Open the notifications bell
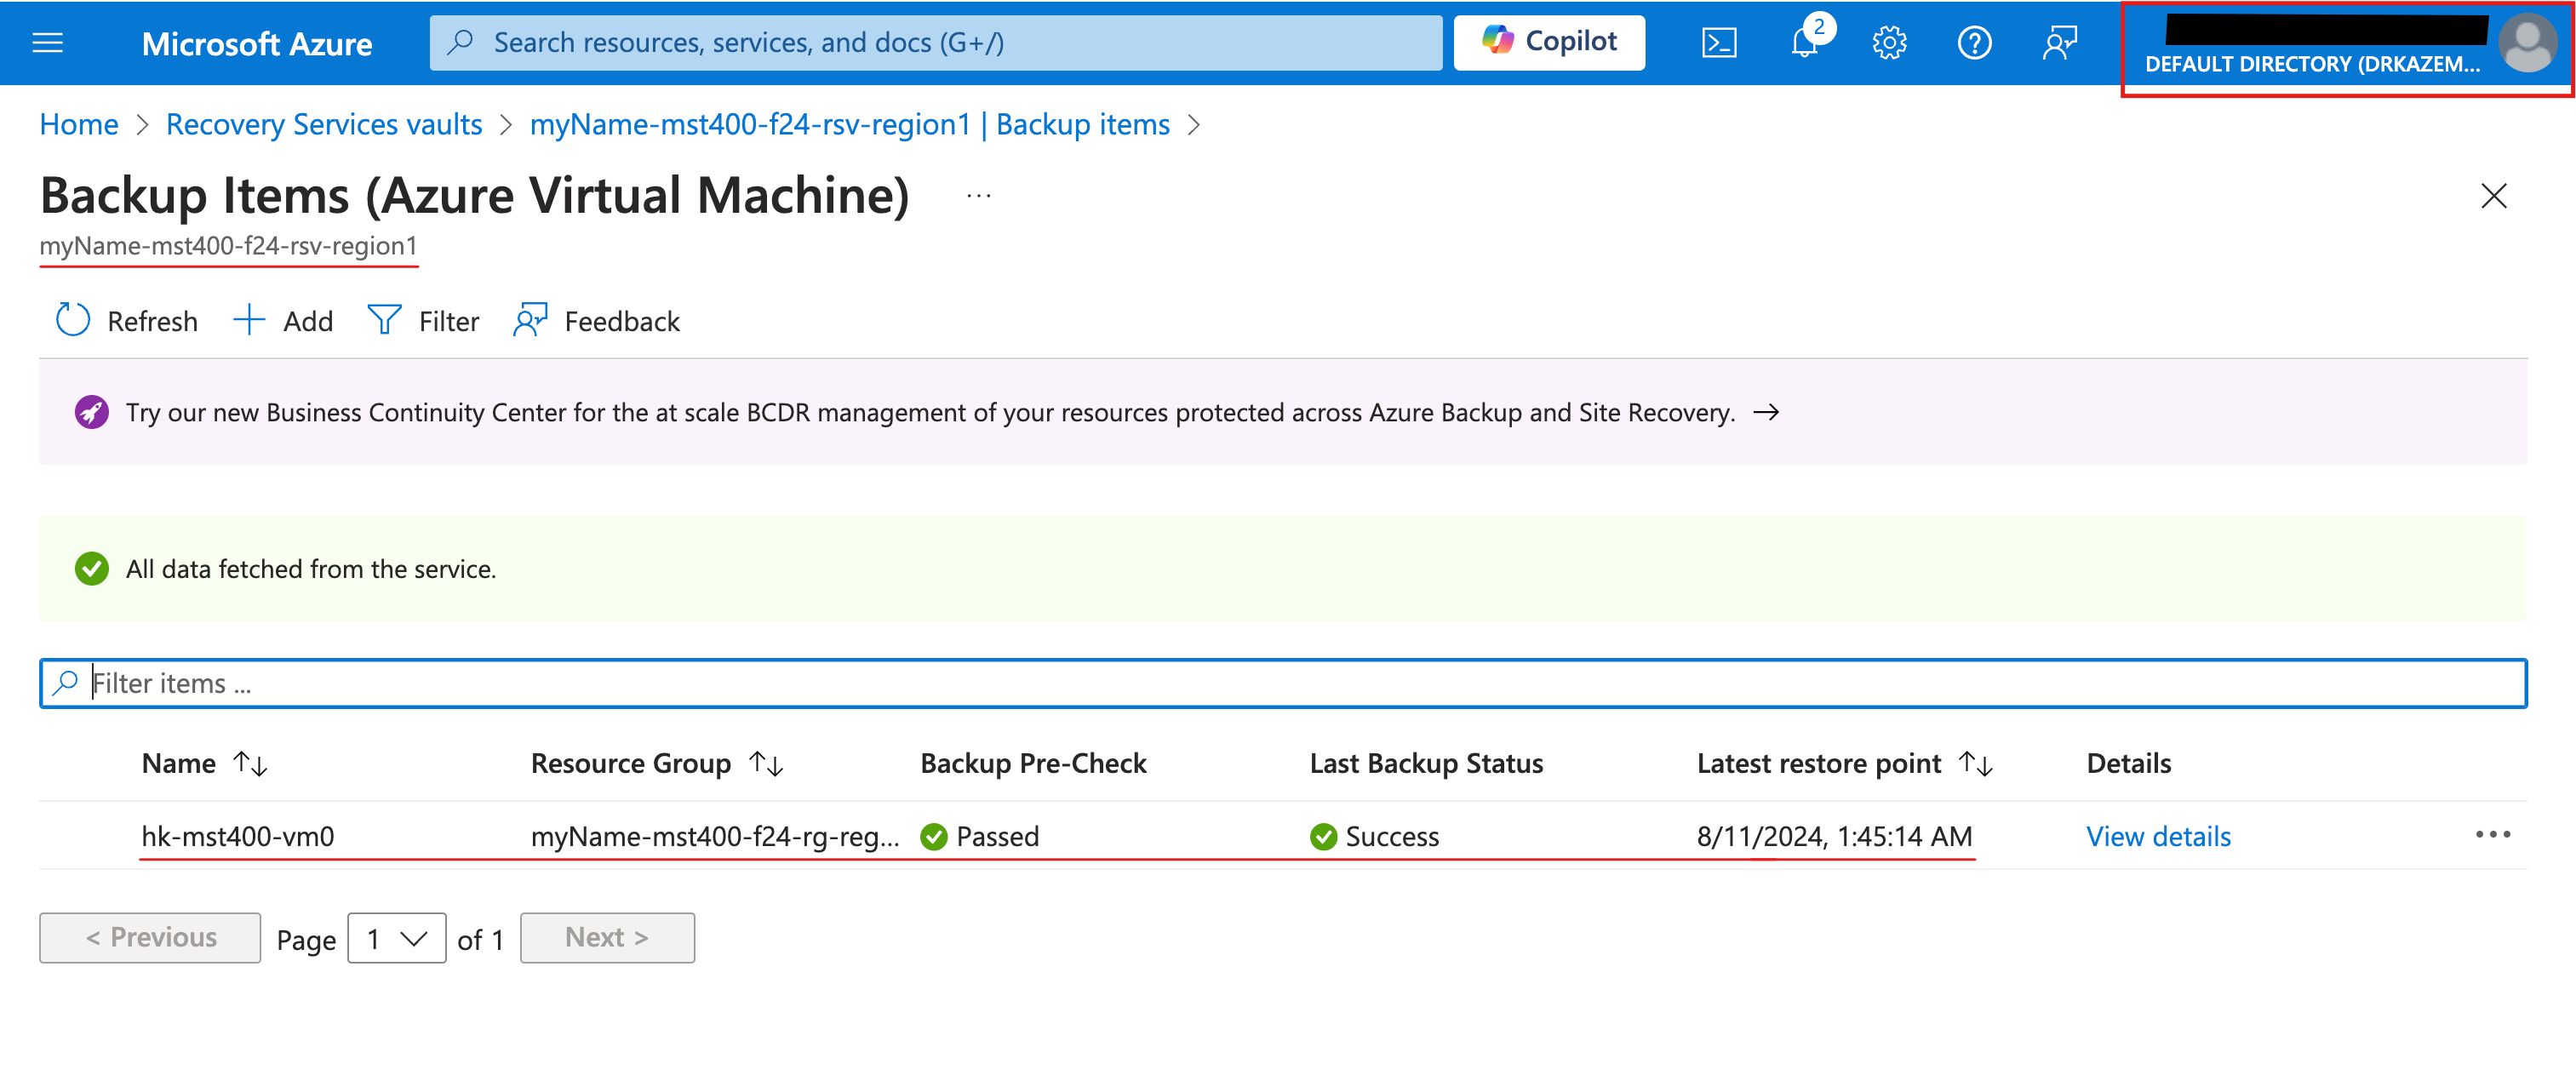The image size is (2576, 1081). tap(1805, 43)
